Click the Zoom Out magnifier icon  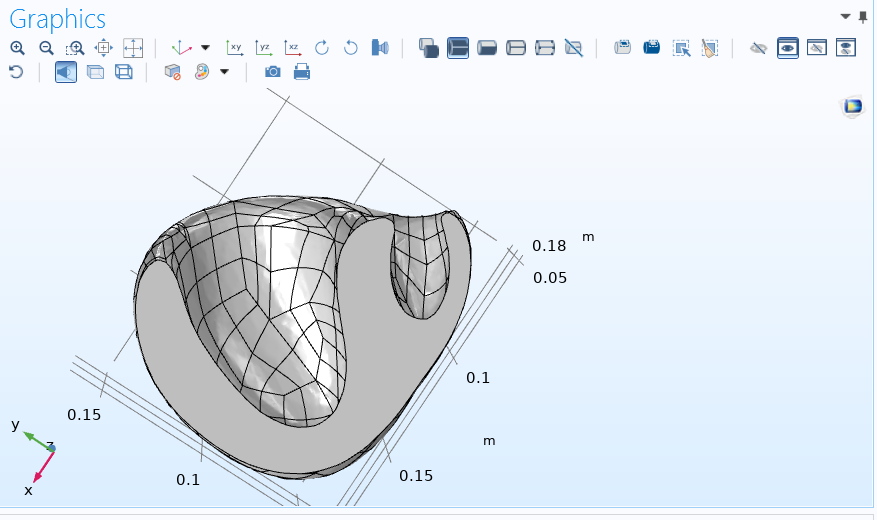pyautogui.click(x=46, y=47)
